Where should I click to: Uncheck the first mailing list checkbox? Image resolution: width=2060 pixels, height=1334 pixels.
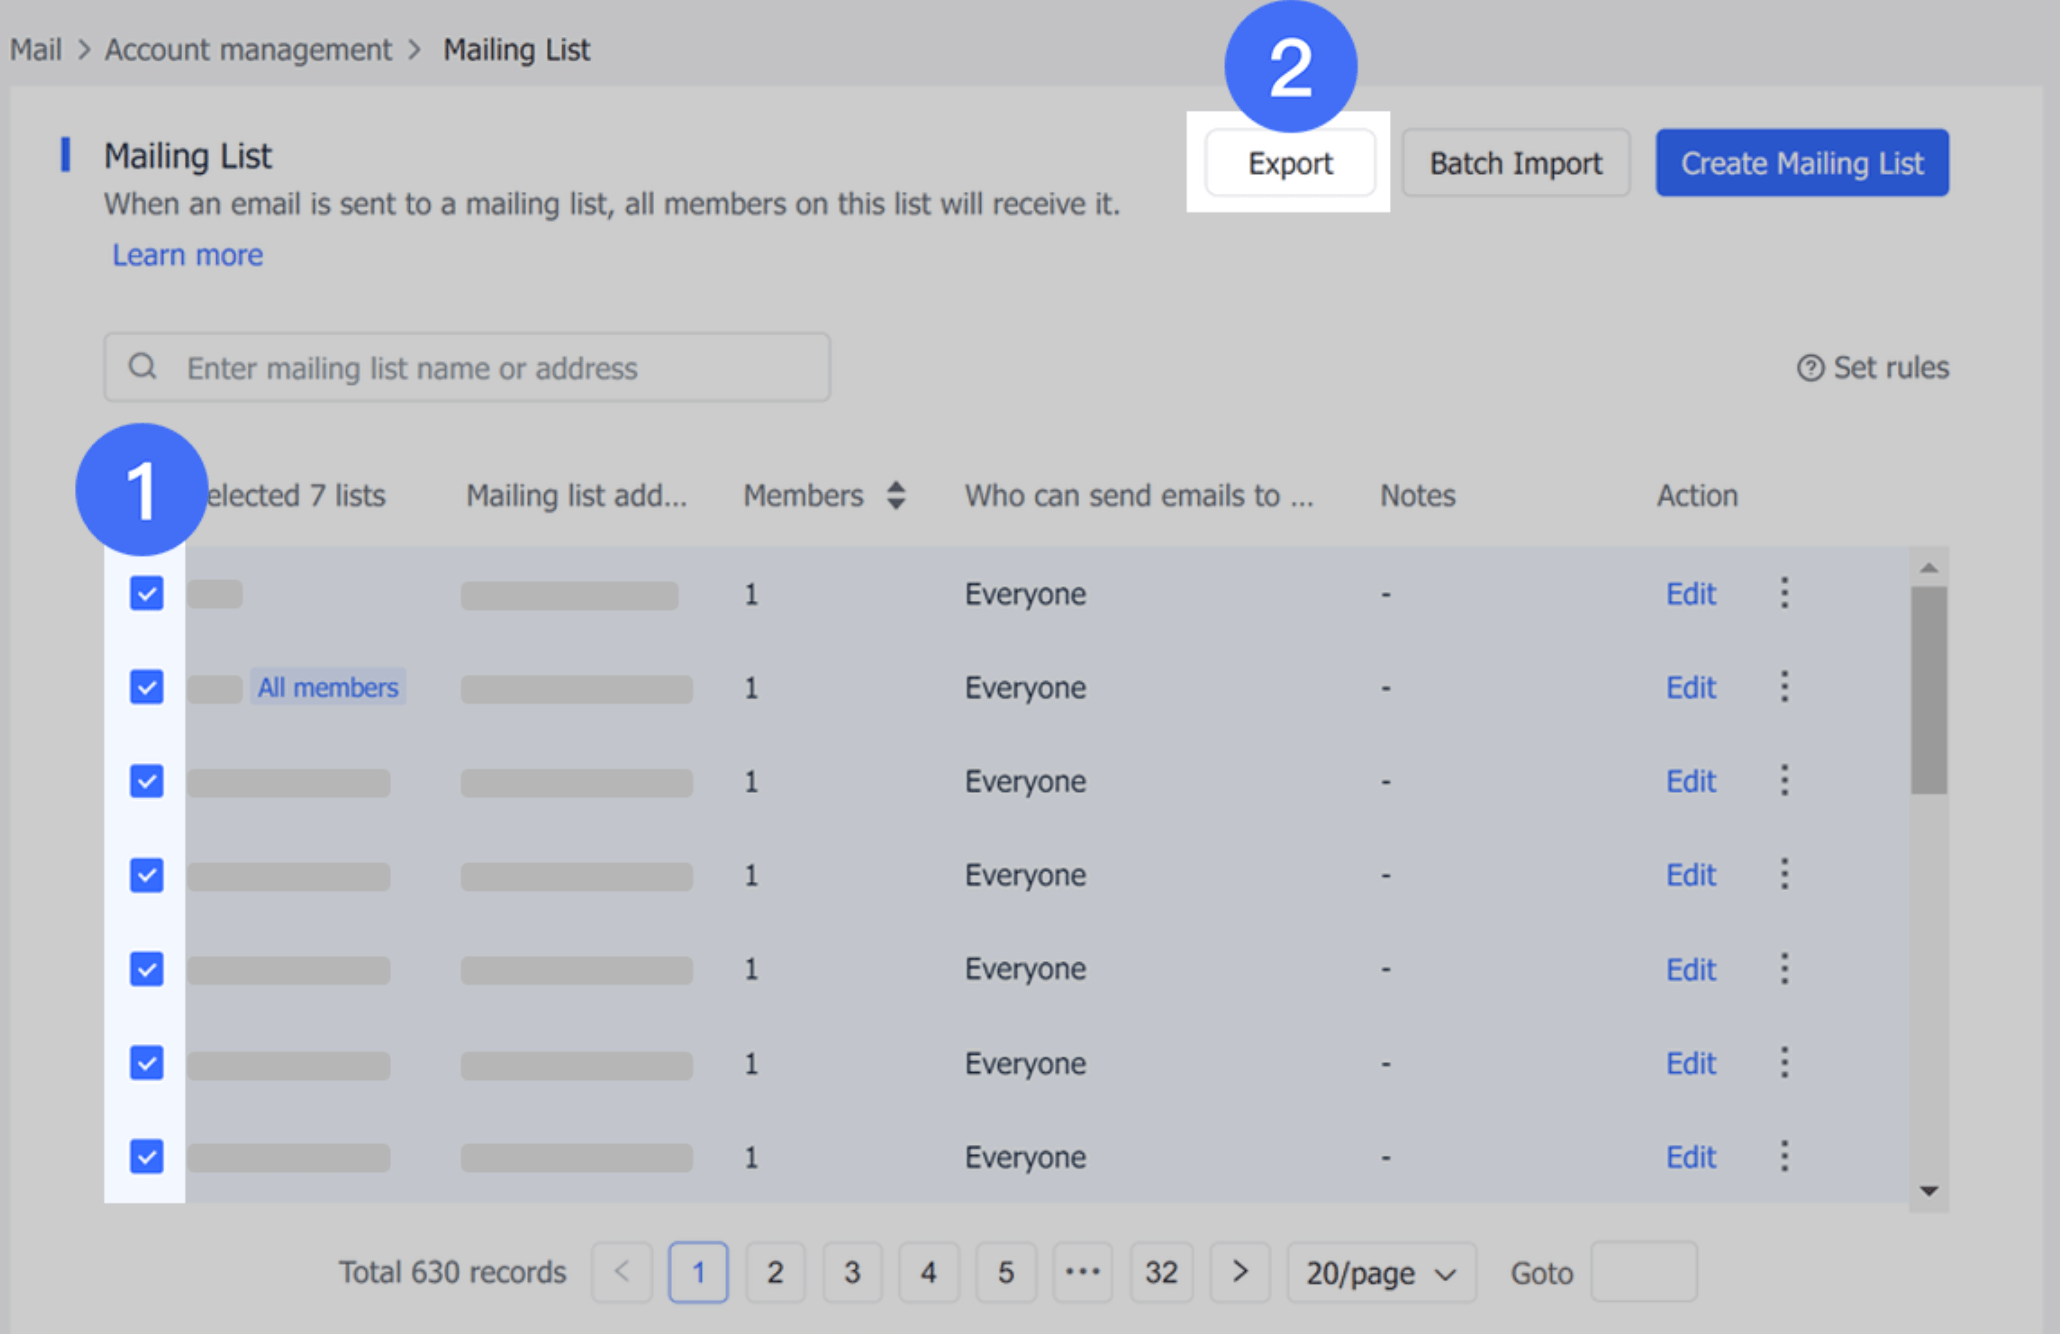(147, 593)
